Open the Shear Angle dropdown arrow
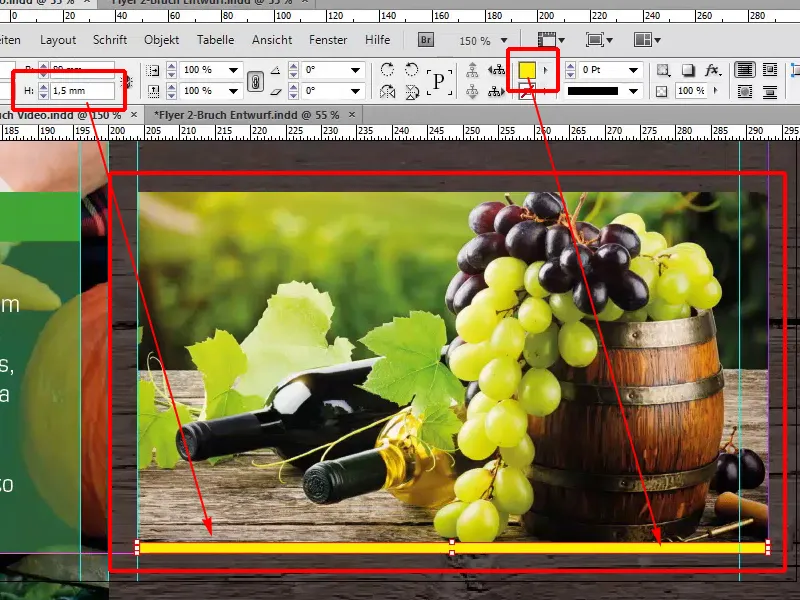The width and height of the screenshot is (800, 600). click(x=356, y=91)
